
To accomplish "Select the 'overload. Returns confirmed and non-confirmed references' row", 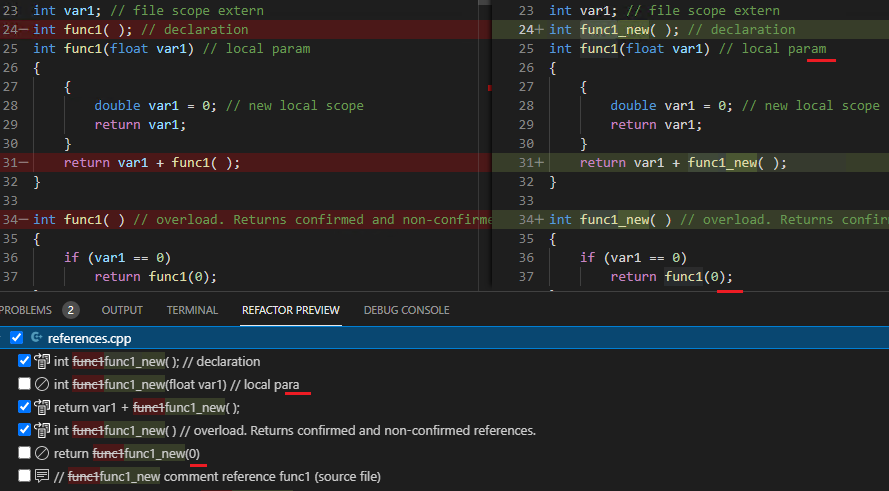I will click(444, 430).
